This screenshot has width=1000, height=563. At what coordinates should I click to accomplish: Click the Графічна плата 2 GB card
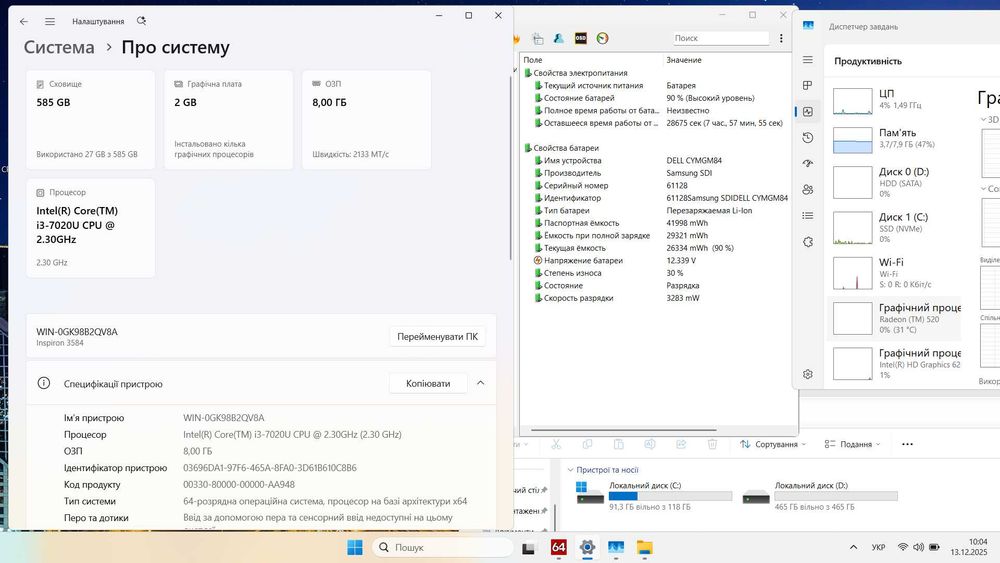(228, 120)
